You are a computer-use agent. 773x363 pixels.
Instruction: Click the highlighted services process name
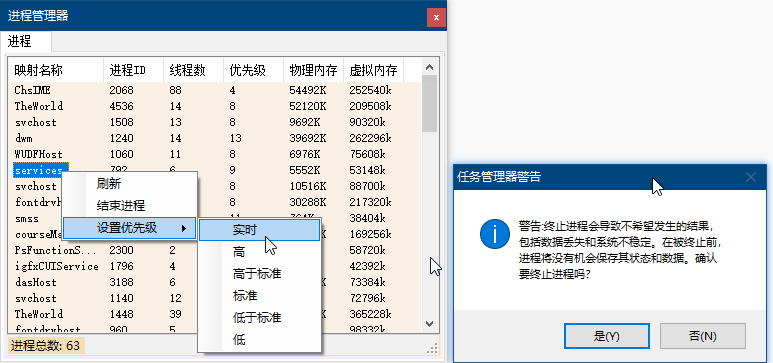[40, 170]
